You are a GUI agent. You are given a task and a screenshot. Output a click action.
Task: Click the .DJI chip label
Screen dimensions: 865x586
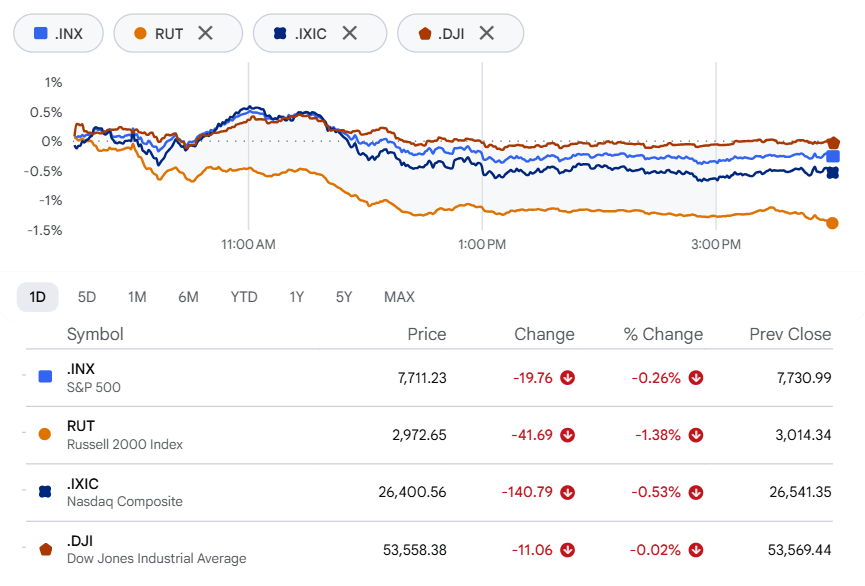click(x=451, y=34)
